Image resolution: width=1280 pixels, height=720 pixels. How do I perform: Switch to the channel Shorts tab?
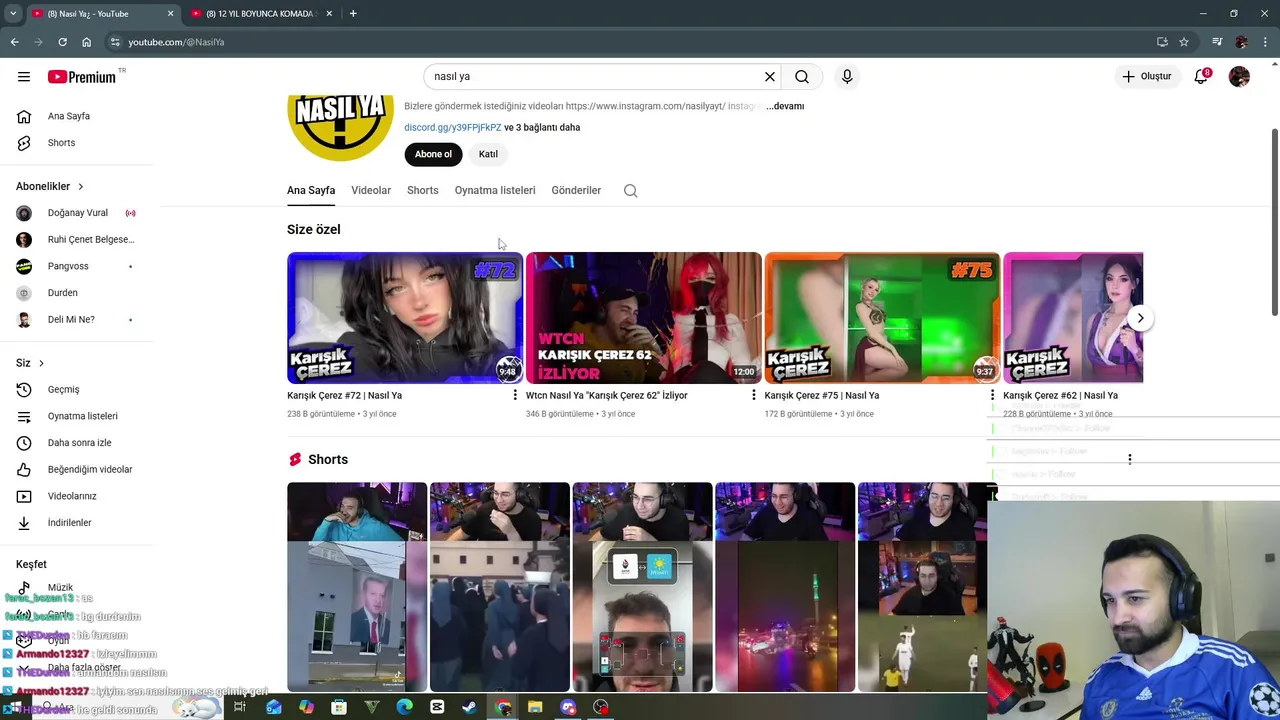click(423, 190)
